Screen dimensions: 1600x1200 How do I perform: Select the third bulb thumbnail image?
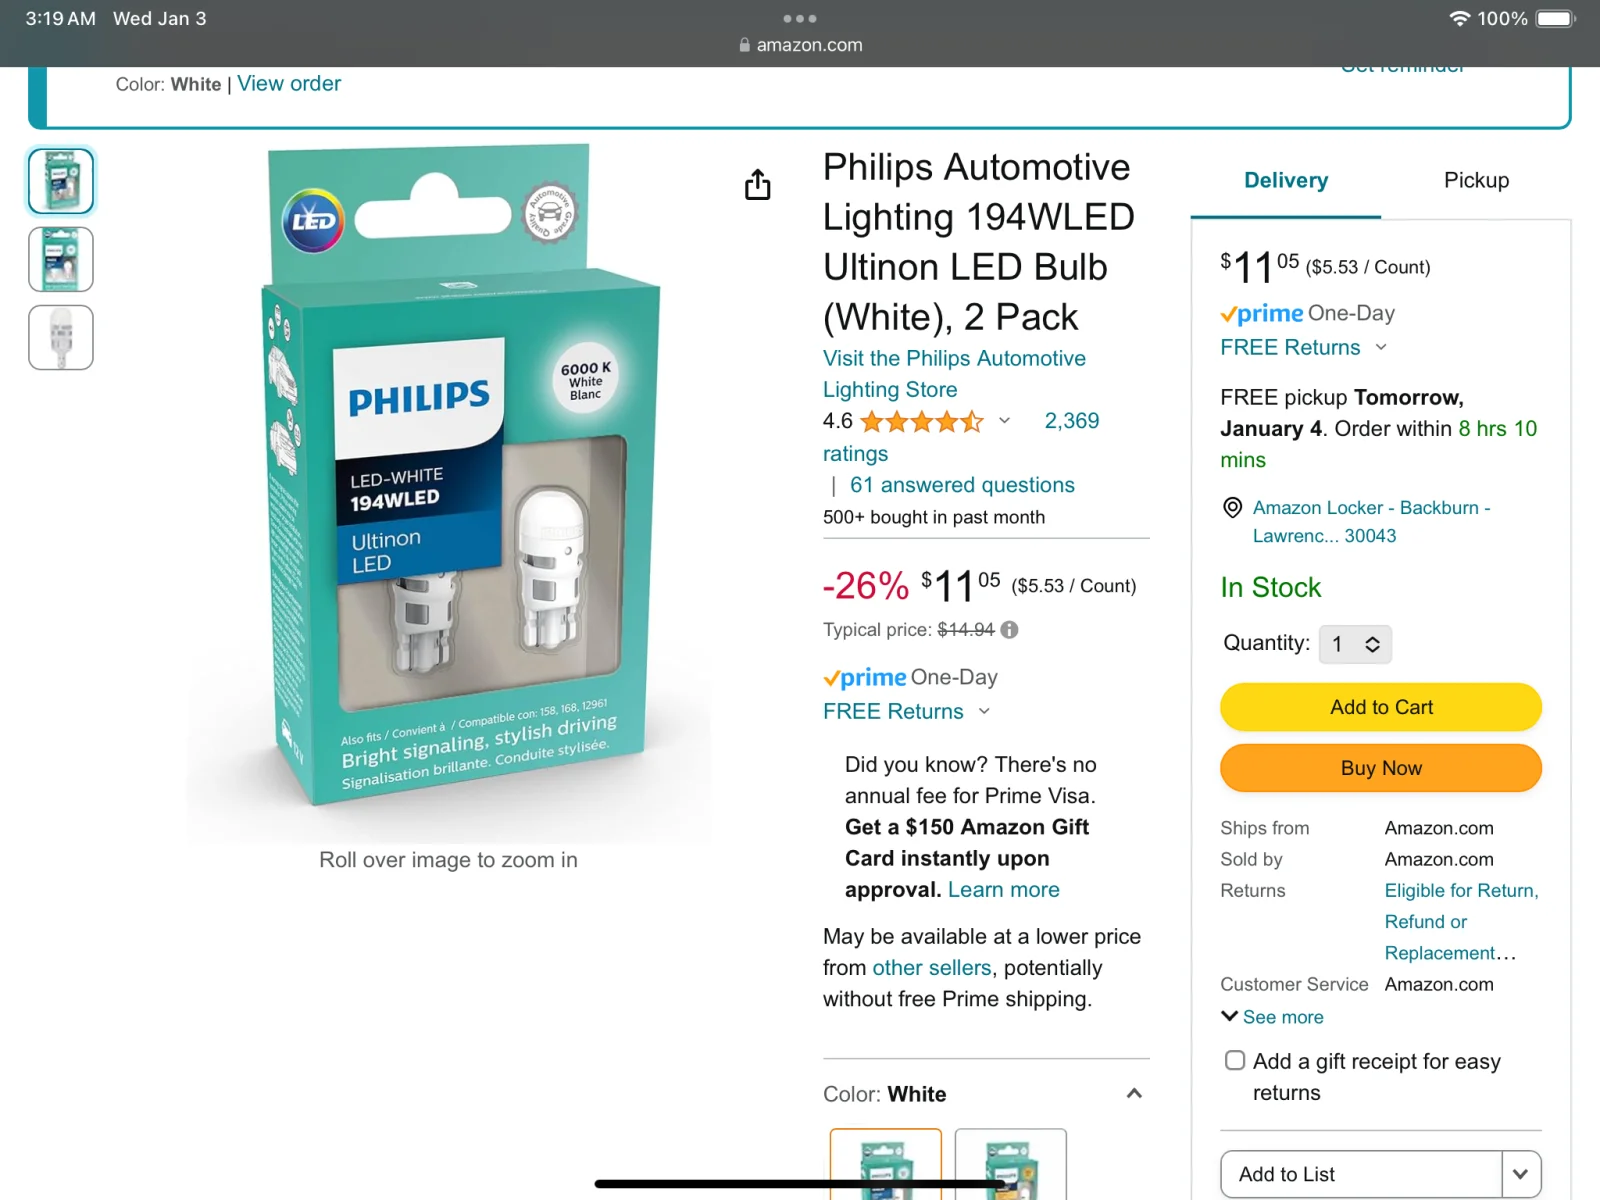(61, 338)
